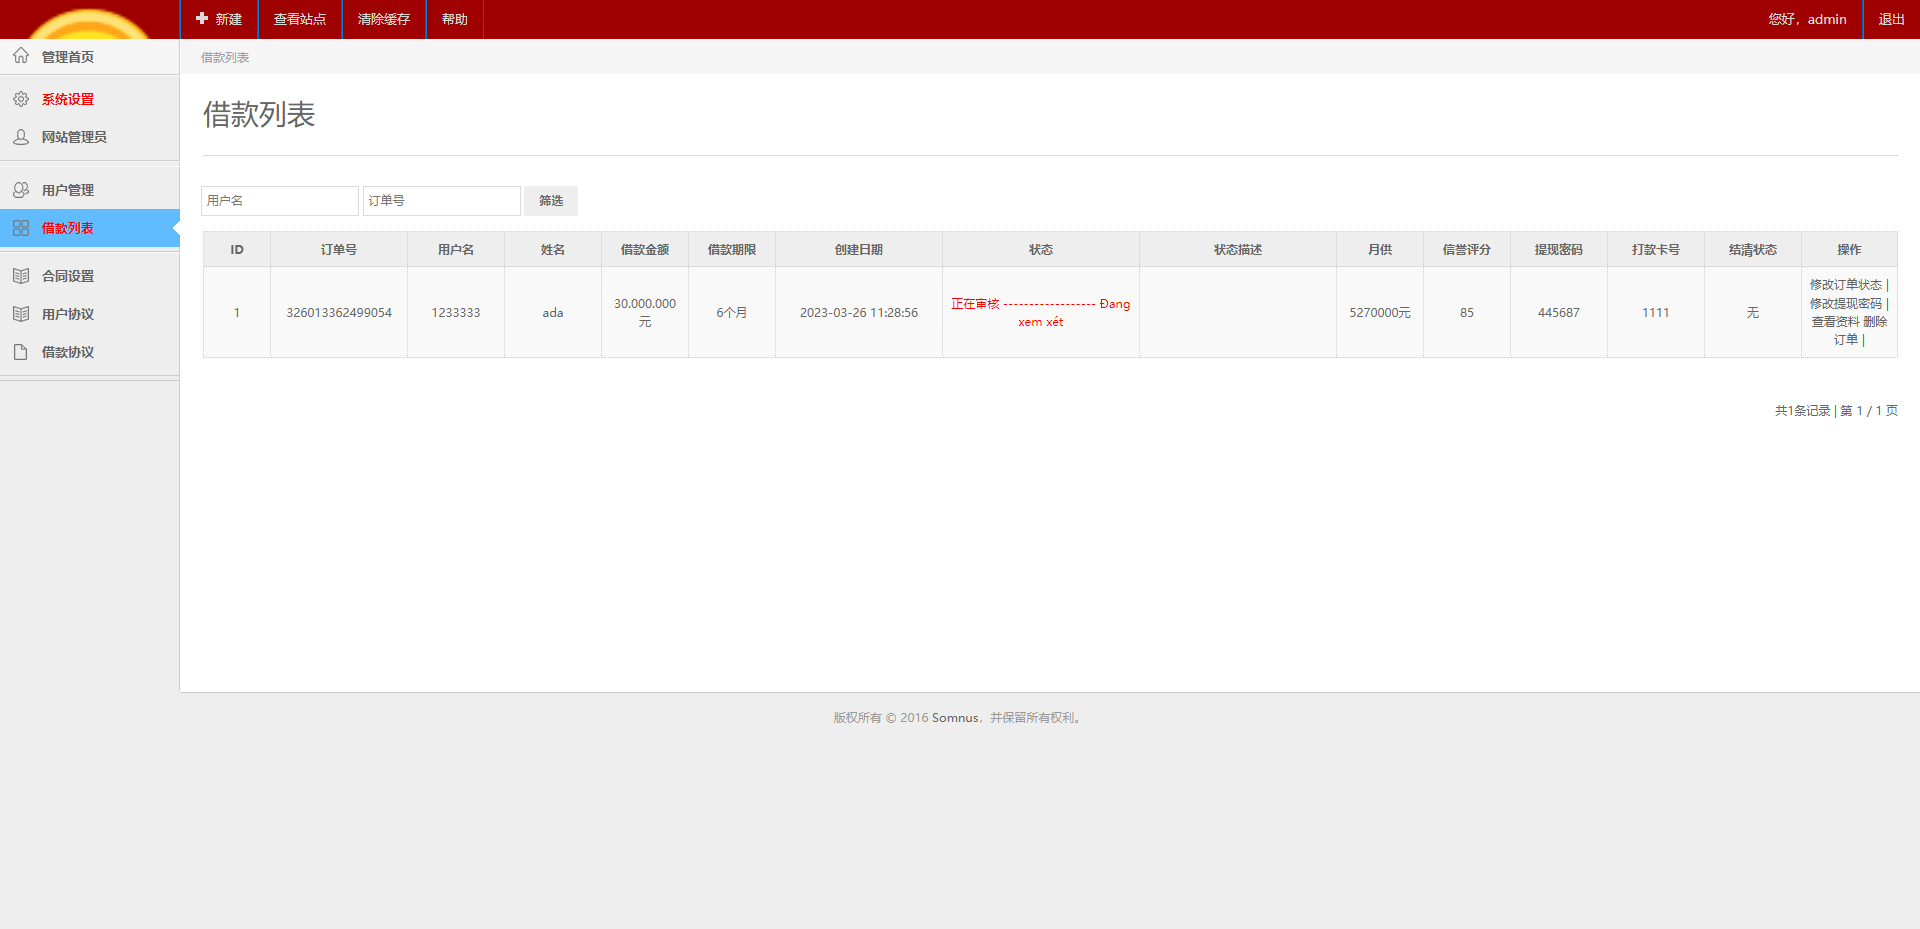The image size is (1920, 929).
Task: Click the grid icon beside 借款列表
Action: click(21, 228)
